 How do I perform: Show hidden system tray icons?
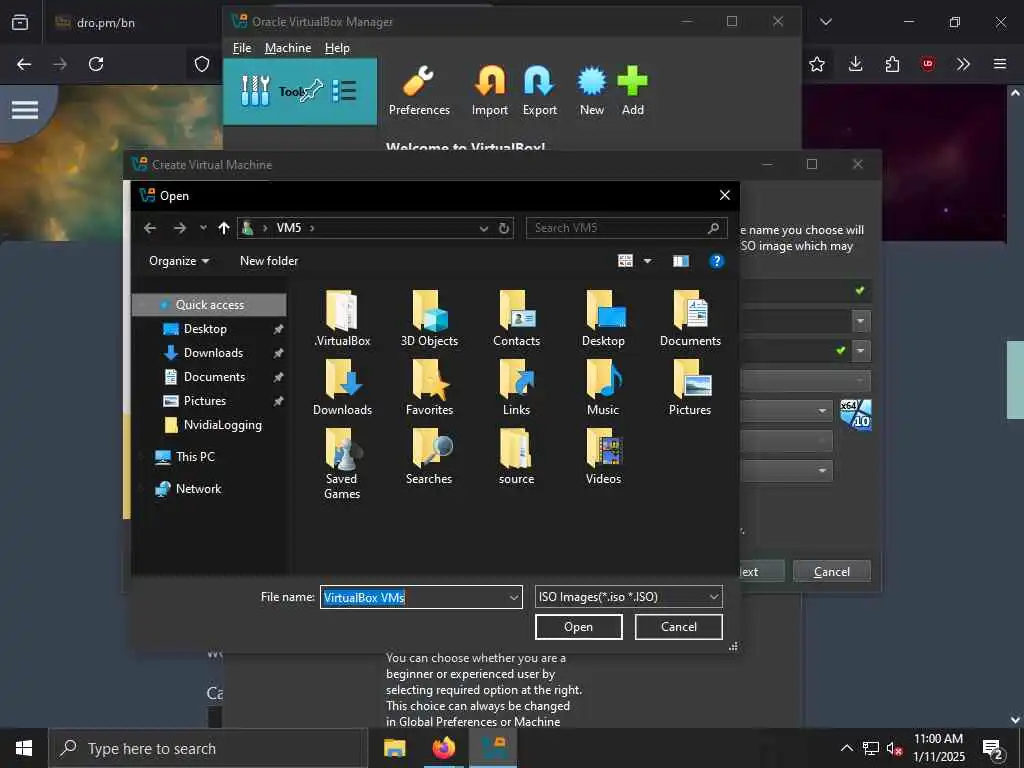pos(846,748)
